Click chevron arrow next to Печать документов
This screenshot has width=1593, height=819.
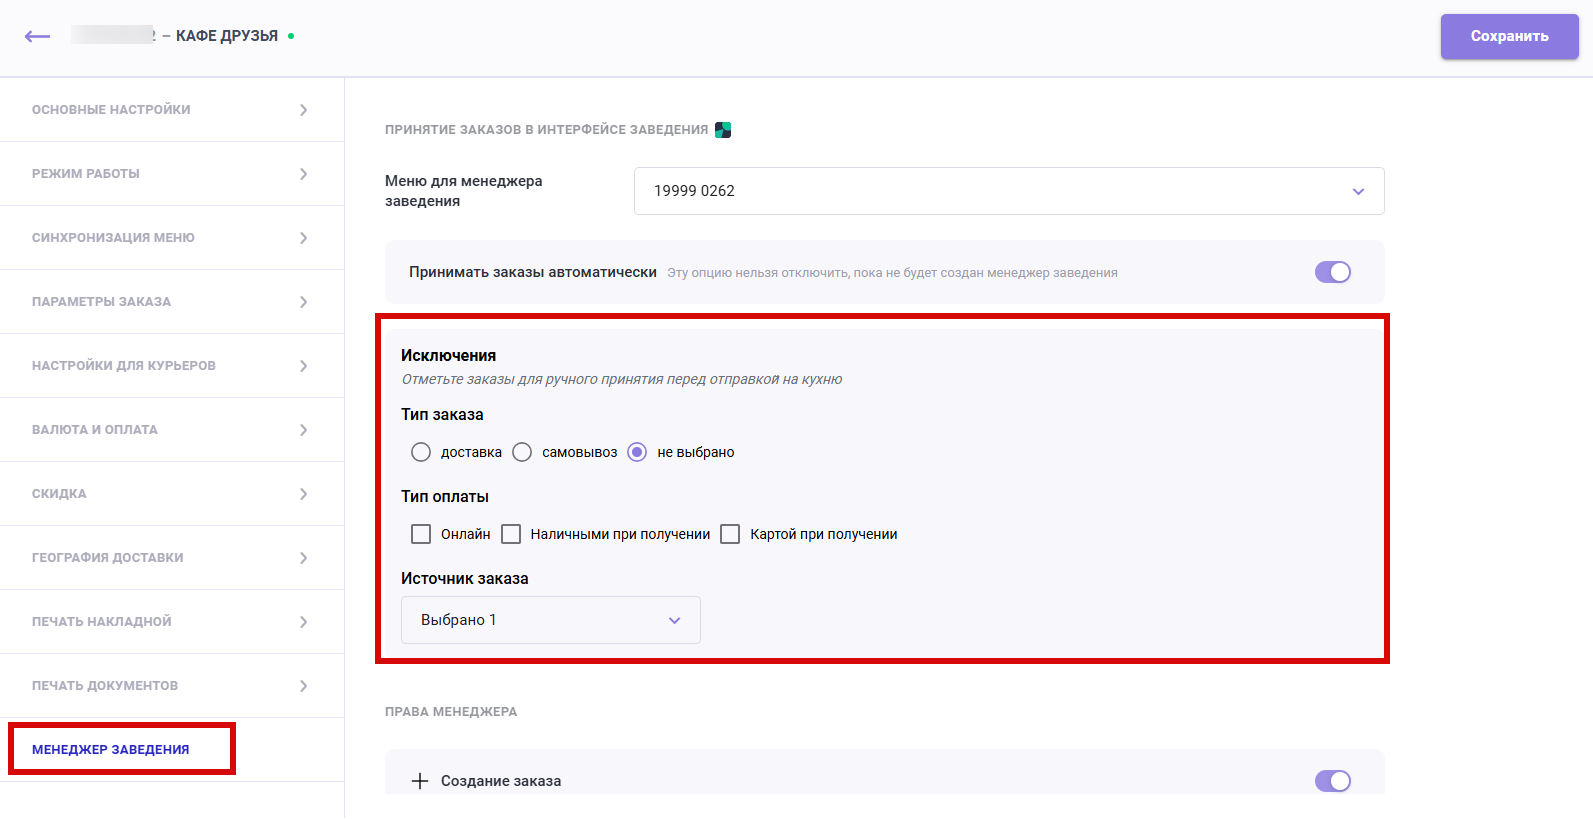click(x=303, y=686)
